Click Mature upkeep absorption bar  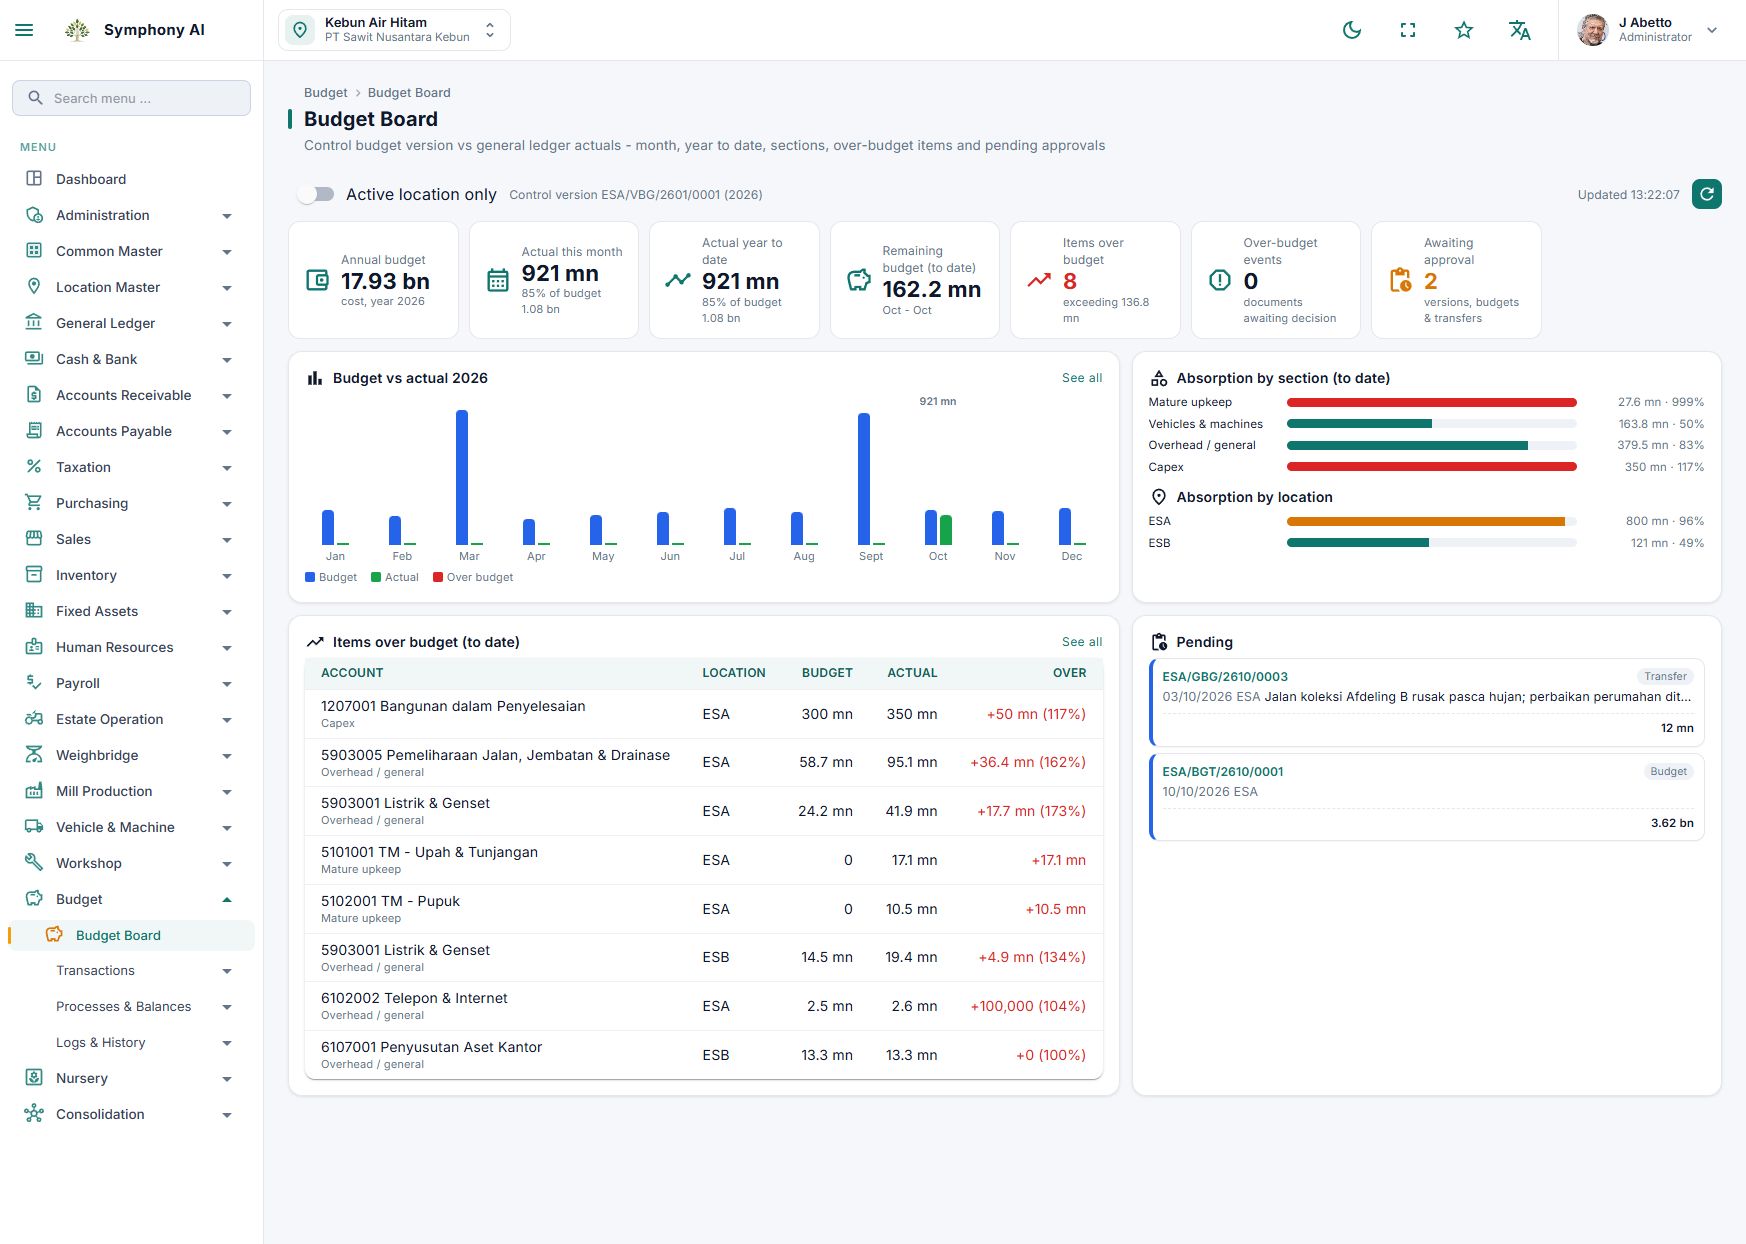point(1432,402)
